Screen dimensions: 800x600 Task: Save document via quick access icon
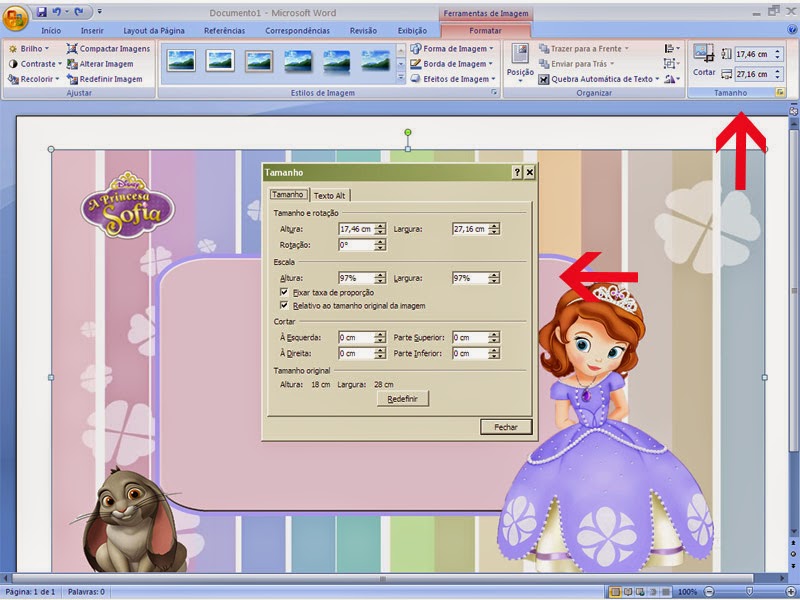42,12
